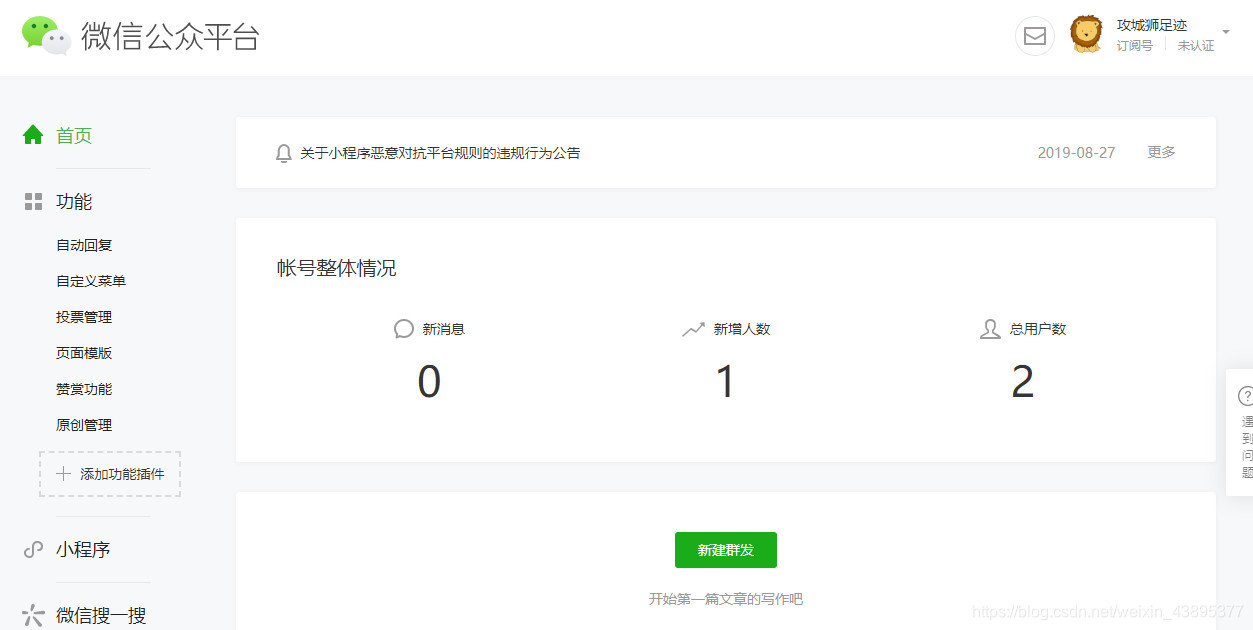Click the 订阅号 account type label
The width and height of the screenshot is (1253, 630).
tap(1135, 46)
